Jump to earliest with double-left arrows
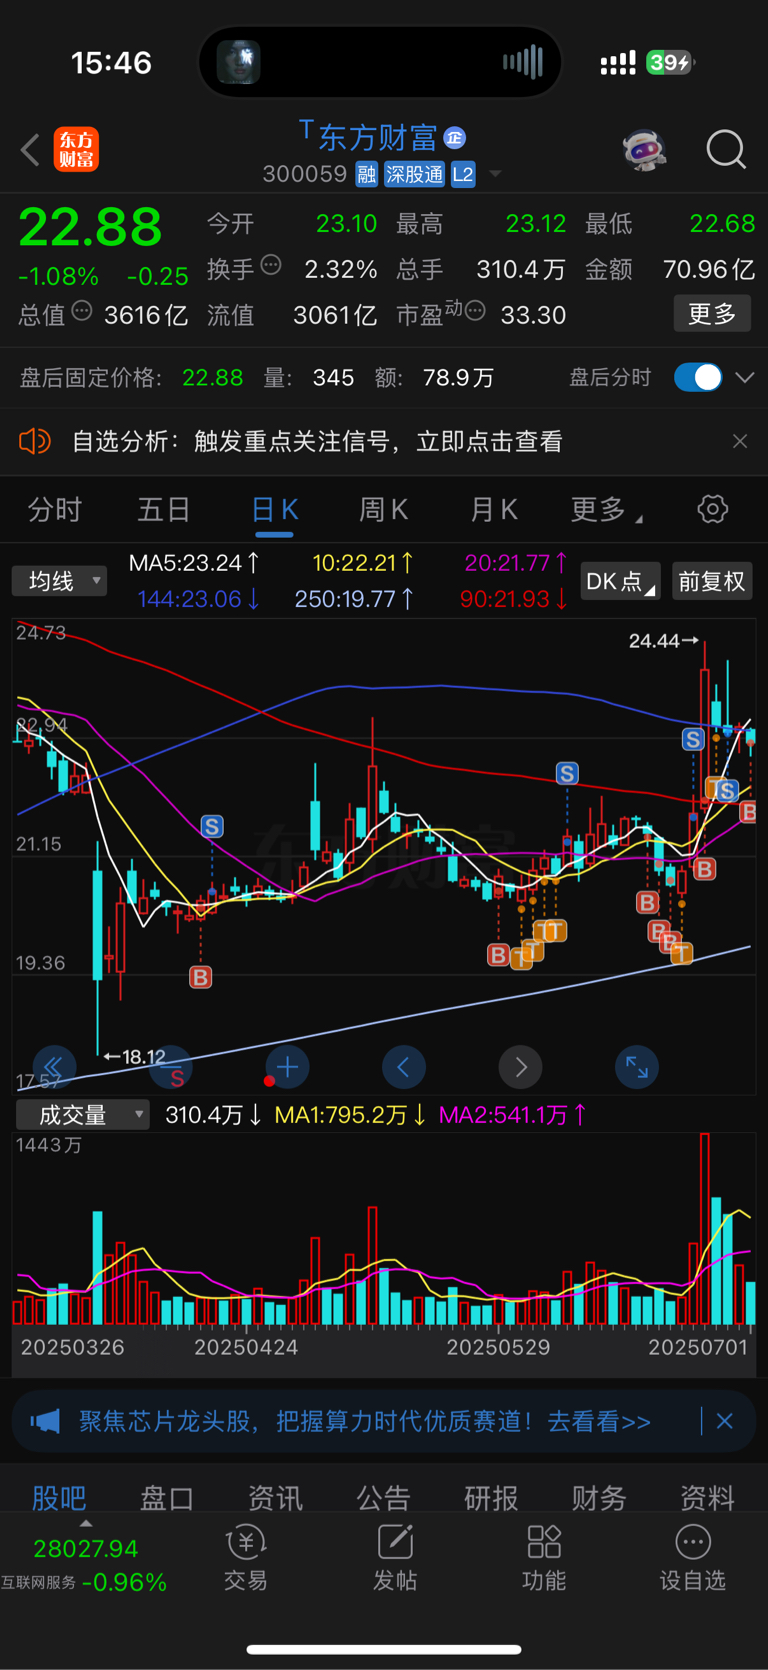The height and width of the screenshot is (1670, 768). tap(54, 1067)
